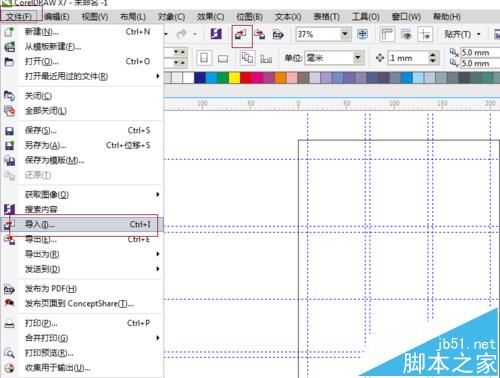Choose Save As menu item
This screenshot has width=500, height=378.
click(82, 145)
